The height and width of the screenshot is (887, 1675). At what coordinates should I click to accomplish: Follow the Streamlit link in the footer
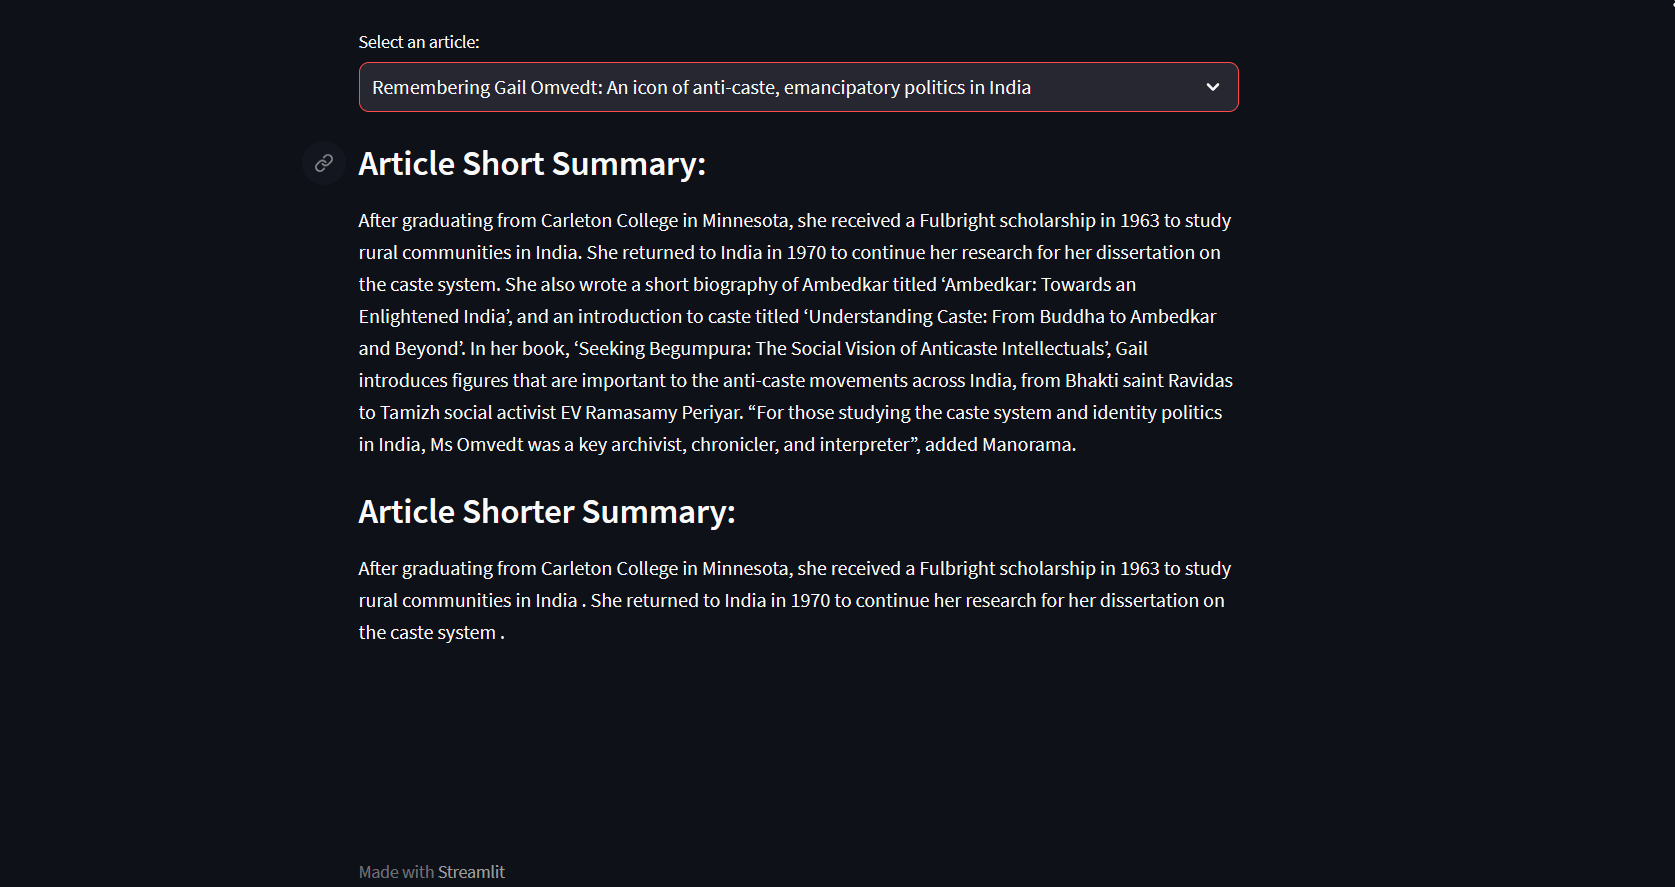click(472, 871)
